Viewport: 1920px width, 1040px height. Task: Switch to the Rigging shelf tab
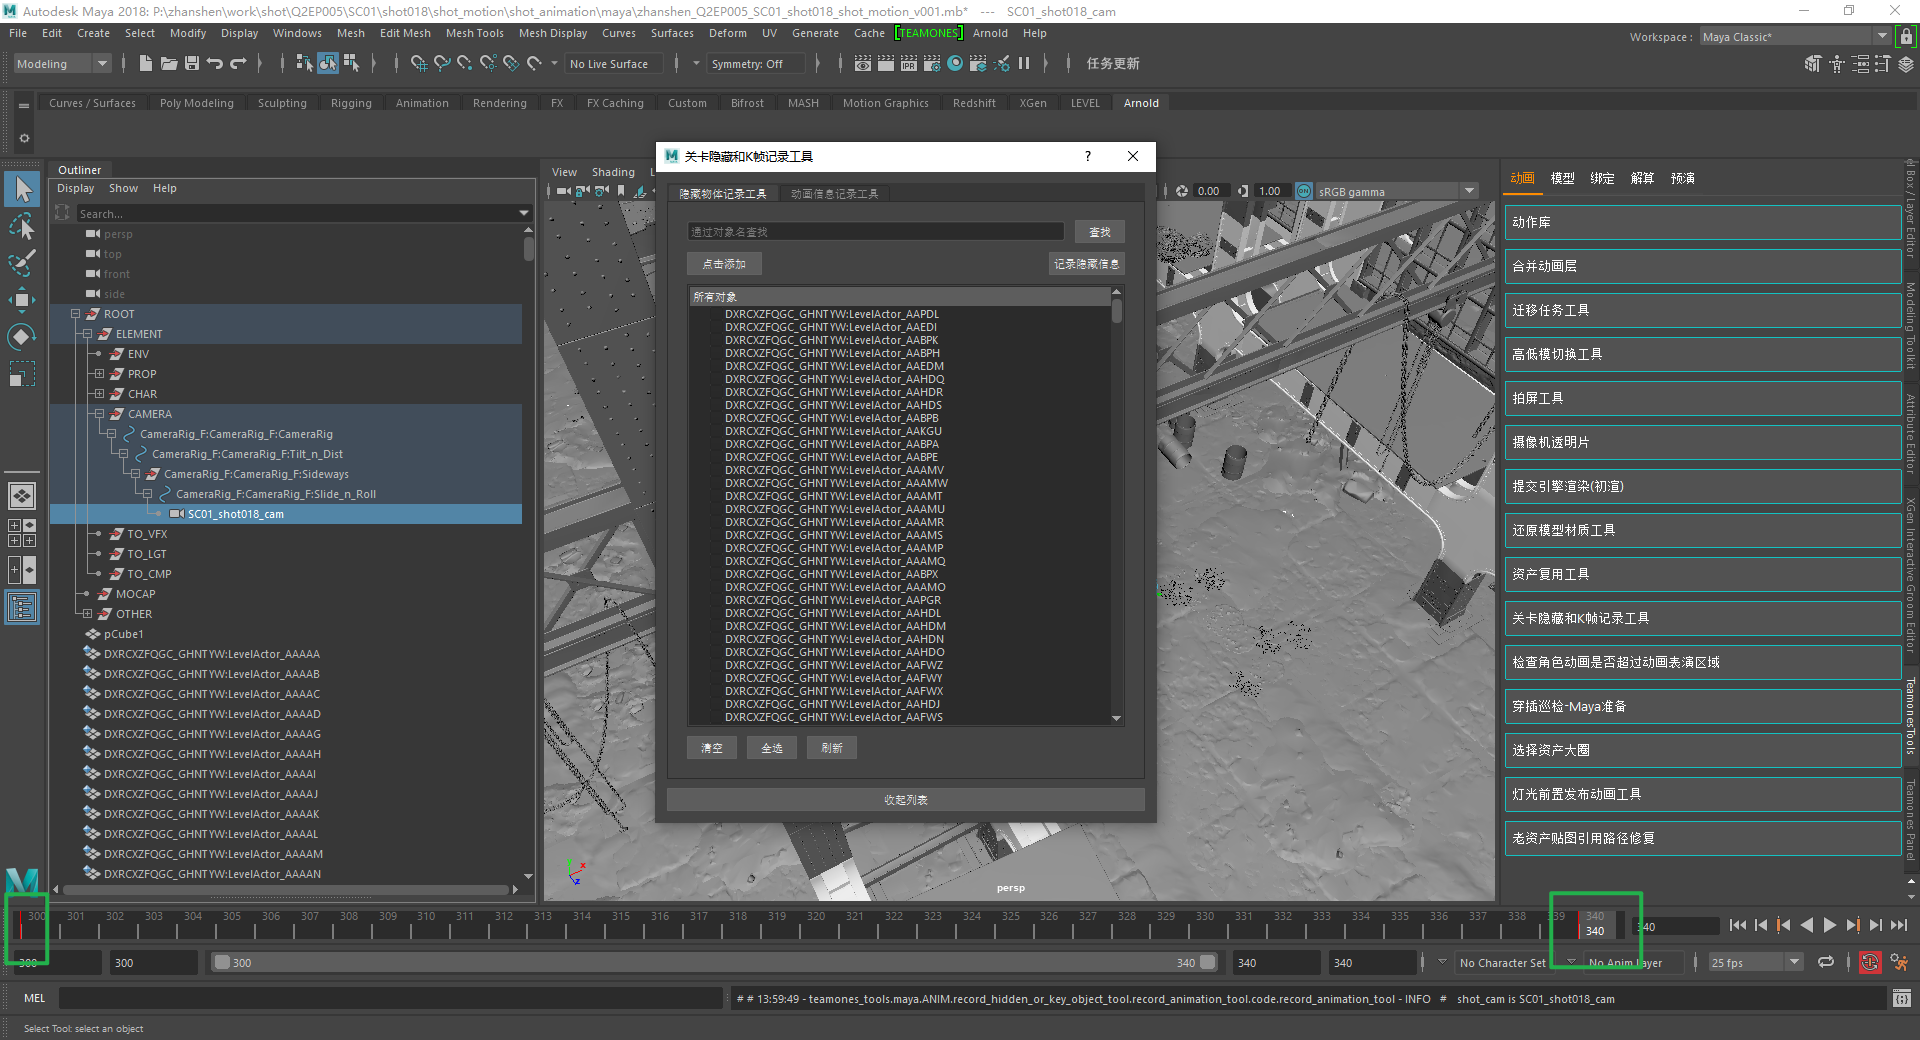(x=351, y=103)
